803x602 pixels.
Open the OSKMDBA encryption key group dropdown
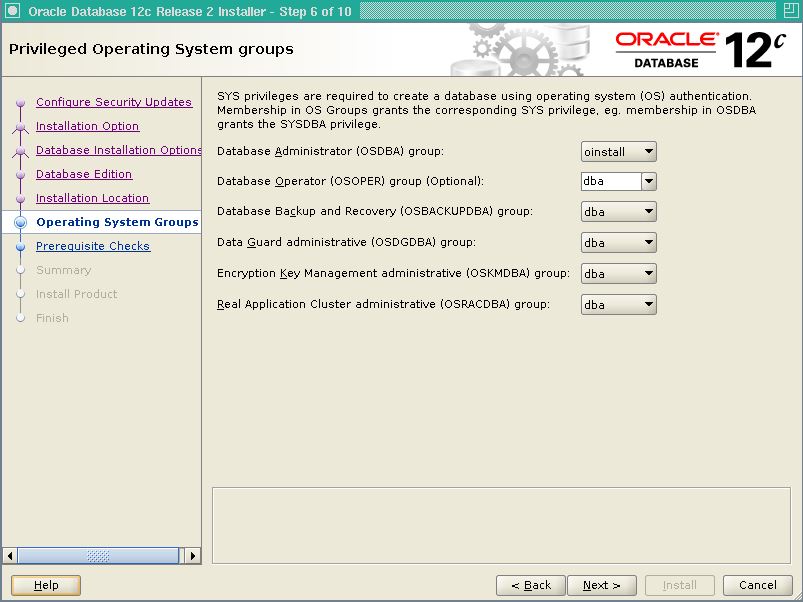[x=618, y=273]
